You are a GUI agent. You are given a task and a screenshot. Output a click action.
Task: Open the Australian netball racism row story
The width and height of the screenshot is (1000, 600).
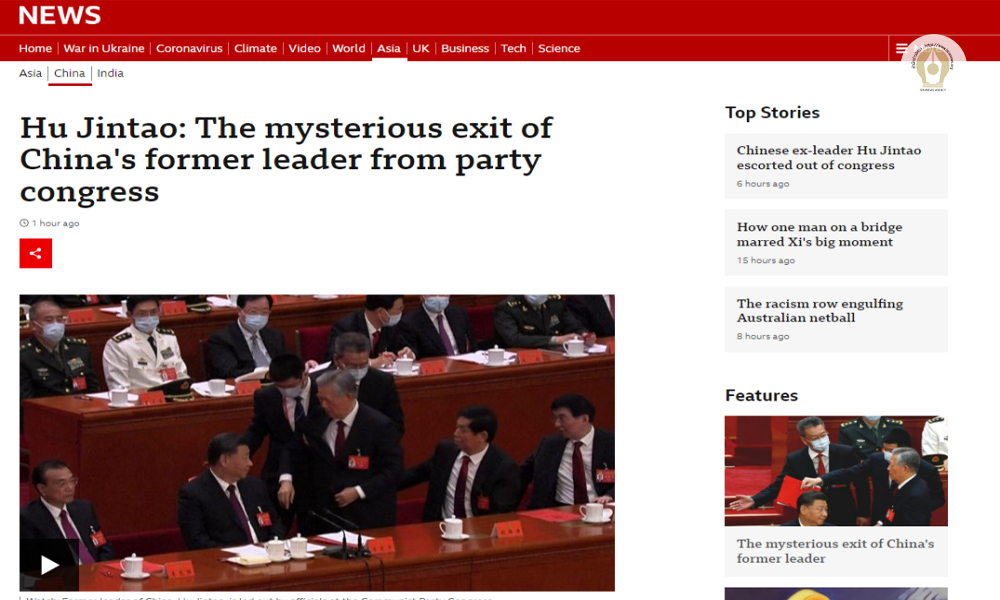pyautogui.click(x=819, y=310)
